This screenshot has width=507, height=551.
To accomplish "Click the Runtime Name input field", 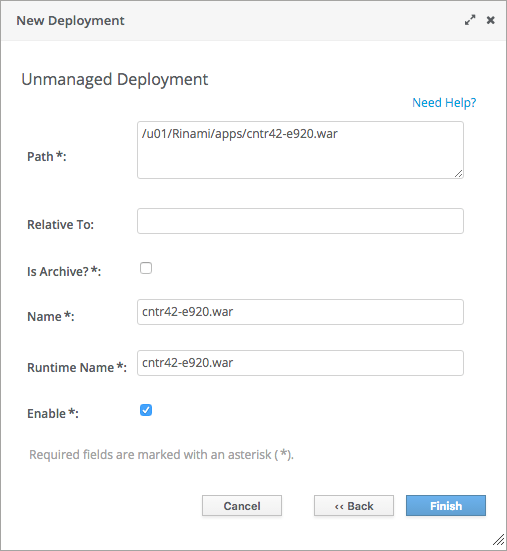I will point(300,363).
